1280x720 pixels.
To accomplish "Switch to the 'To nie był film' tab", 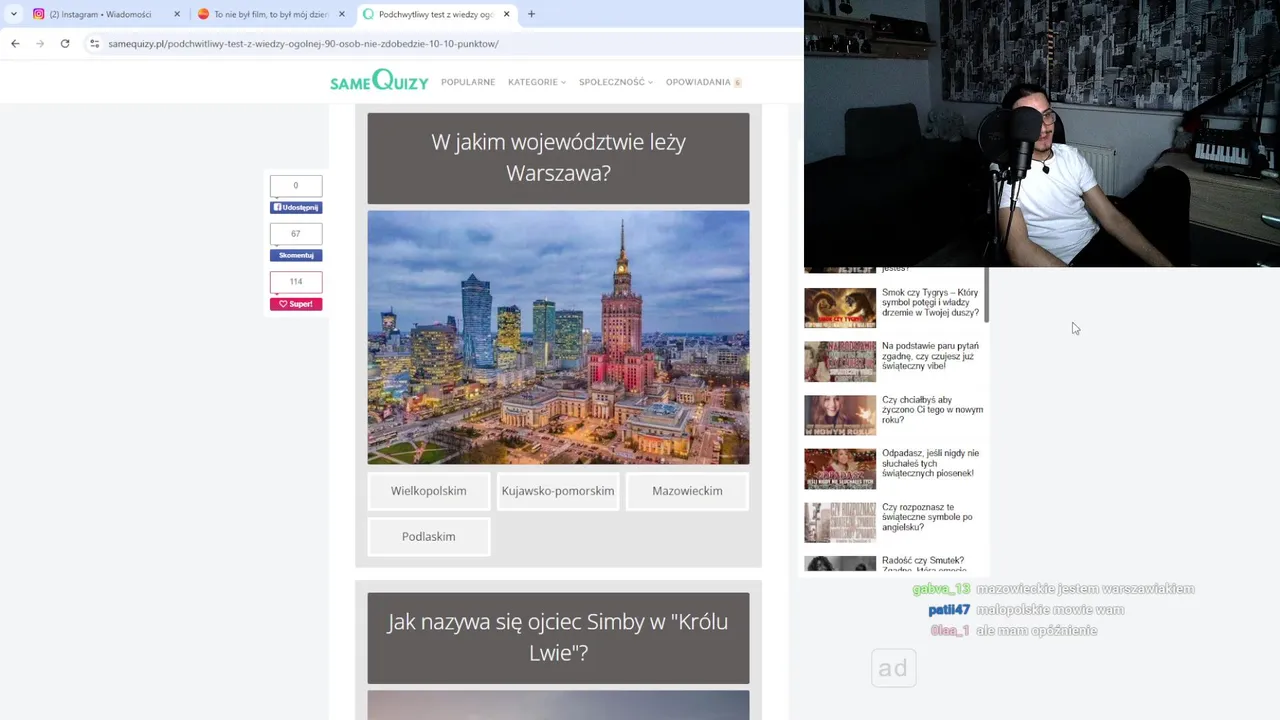I will click(271, 14).
